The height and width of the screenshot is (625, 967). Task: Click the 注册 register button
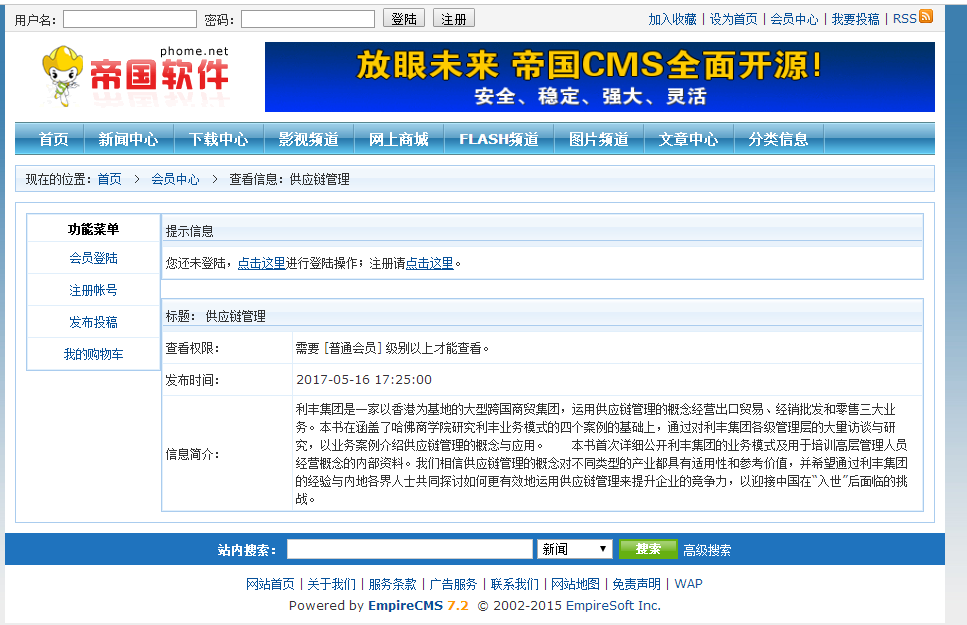click(x=452, y=17)
